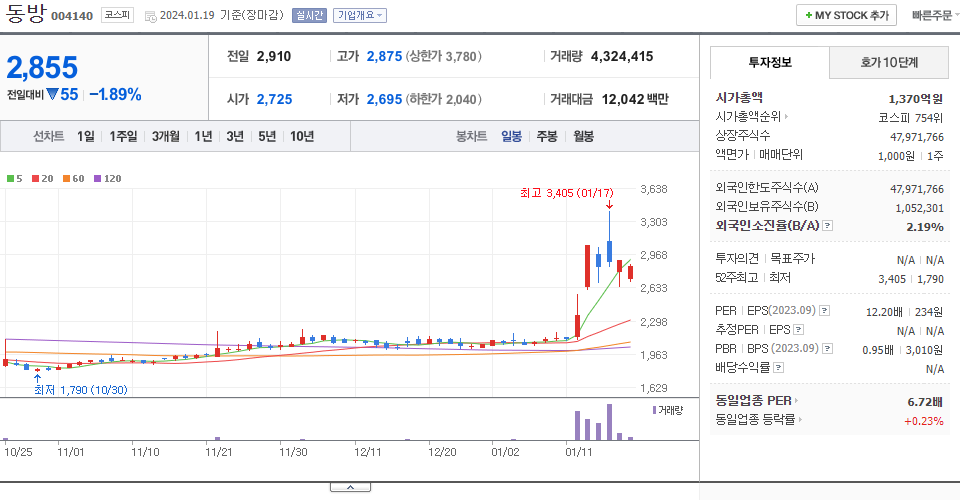This screenshot has width=960, height=500.
Task: Select the 주봉 weekly candle chart
Action: (x=547, y=136)
